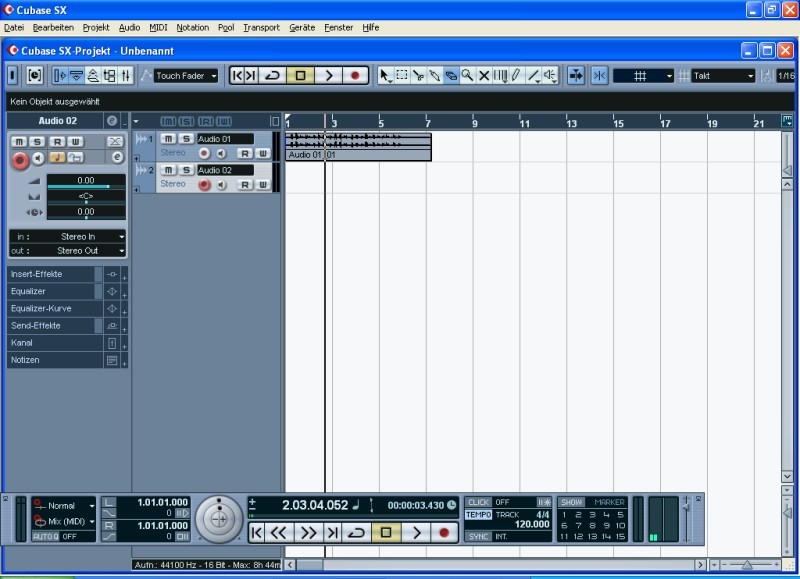The height and width of the screenshot is (579, 800).
Task: Rewind using transport panel double-left arrows
Action: coord(279,533)
